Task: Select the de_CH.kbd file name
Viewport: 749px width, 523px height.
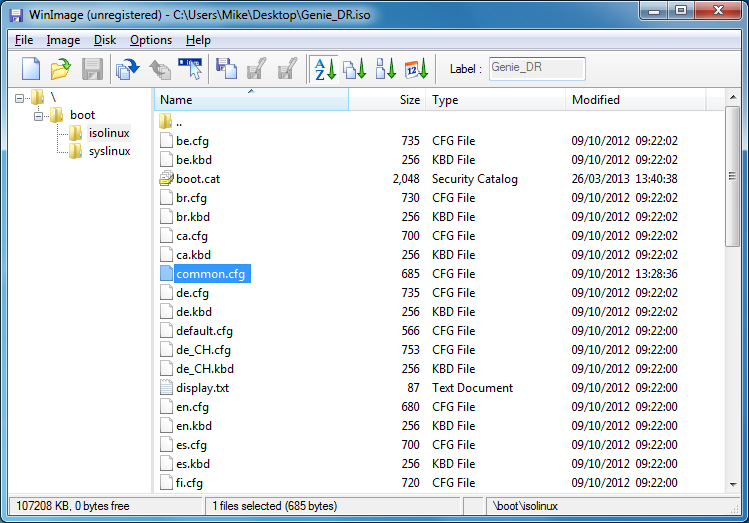Action: tap(204, 369)
